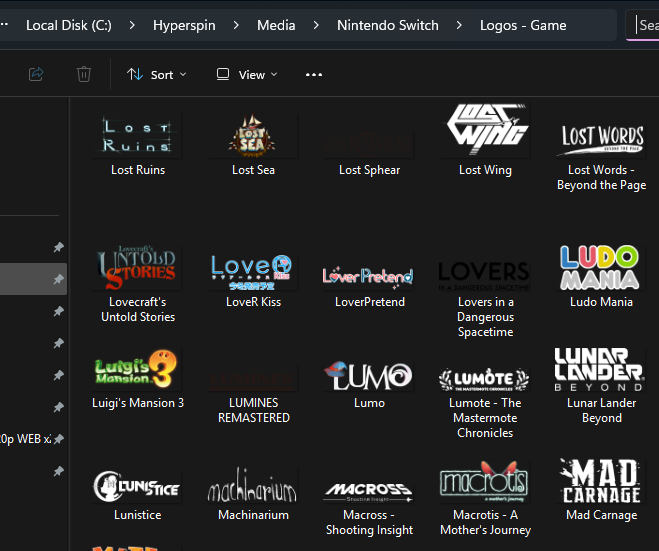Image resolution: width=659 pixels, height=551 pixels.
Task: Select Macross Shooting Insight logo thumbnail
Action: coord(369,492)
